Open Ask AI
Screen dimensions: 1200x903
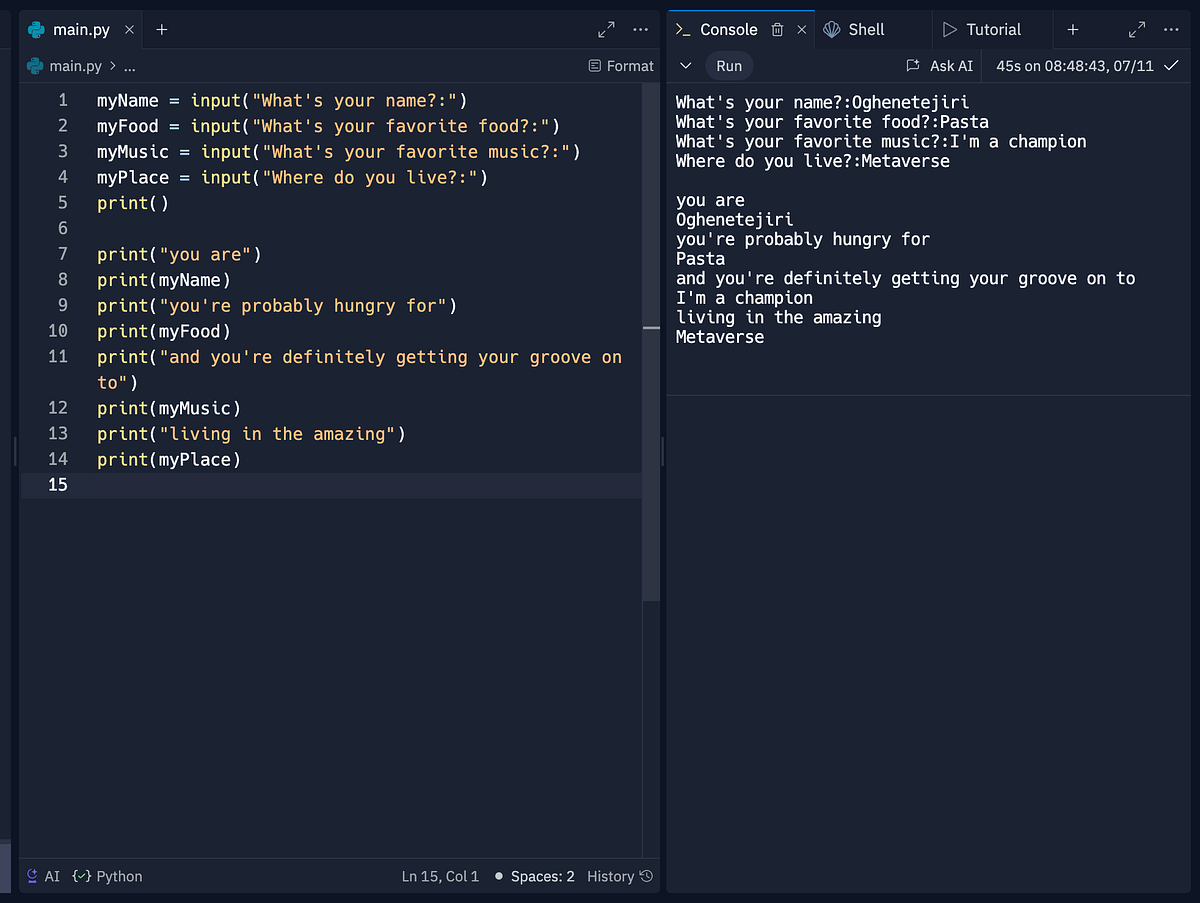tap(939, 65)
